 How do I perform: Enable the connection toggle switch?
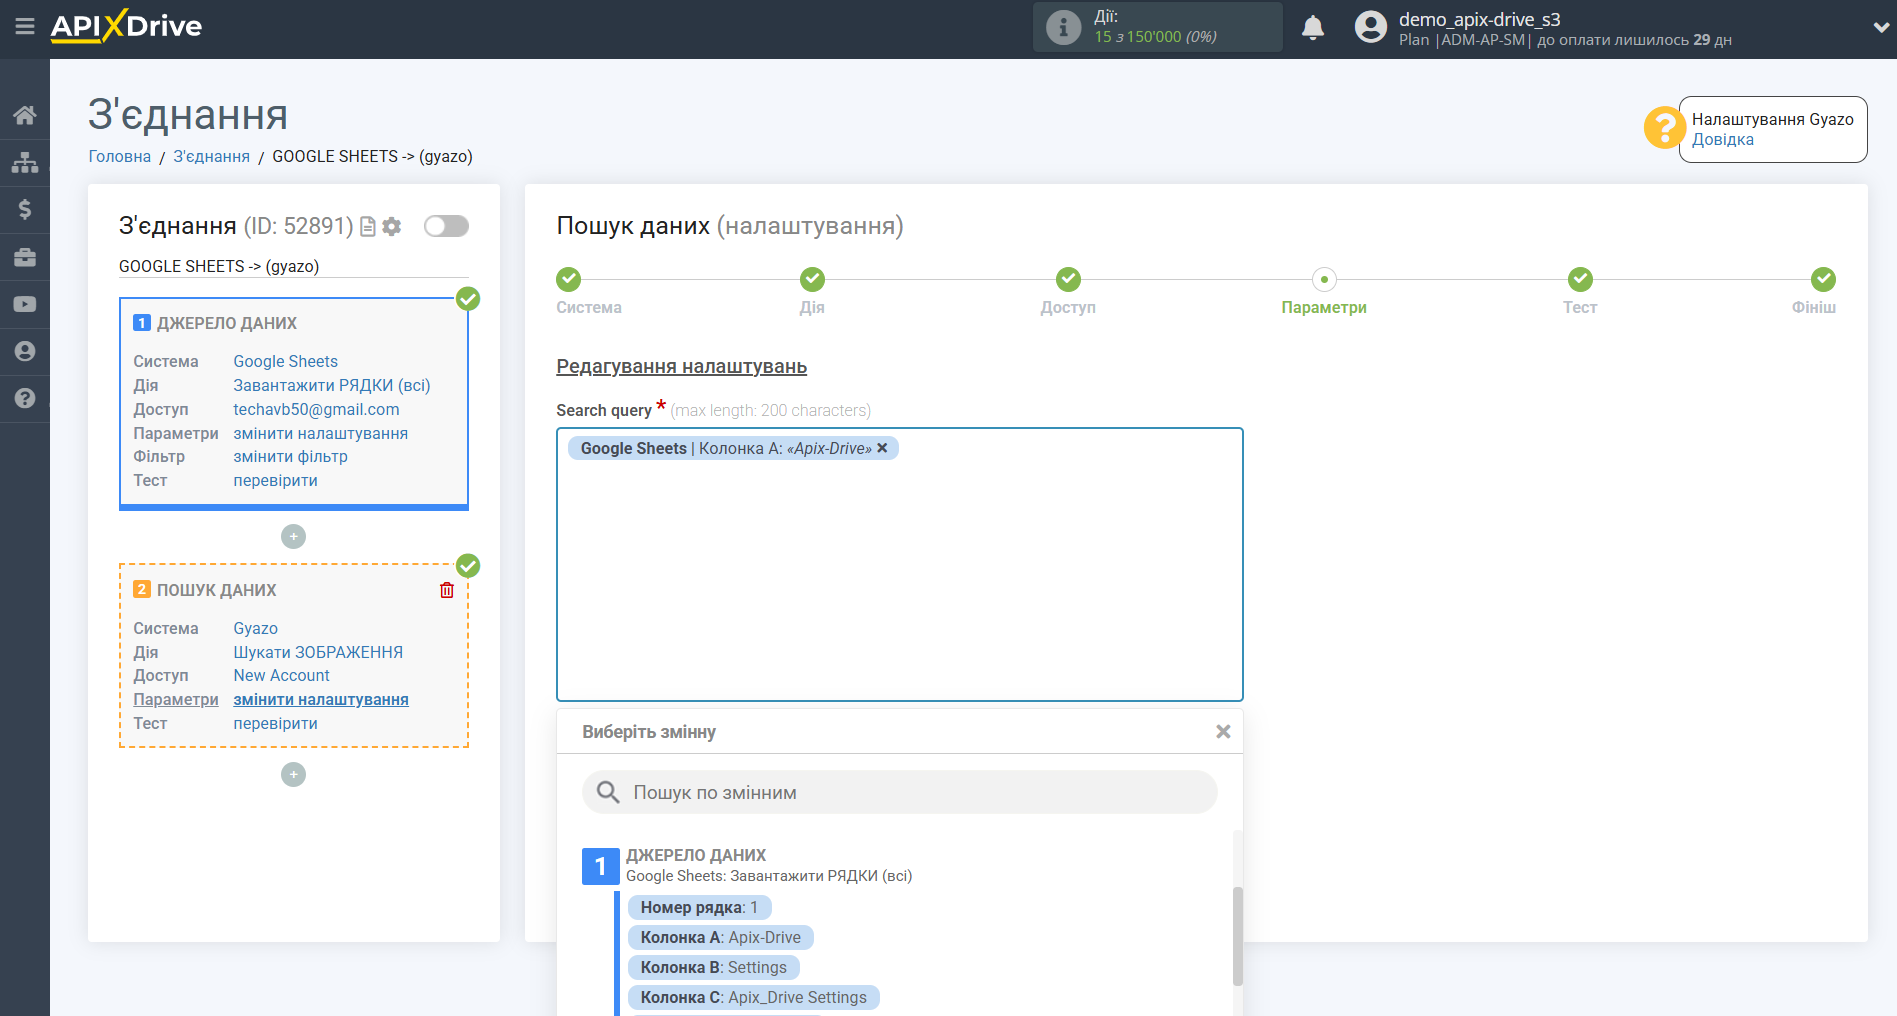446,226
